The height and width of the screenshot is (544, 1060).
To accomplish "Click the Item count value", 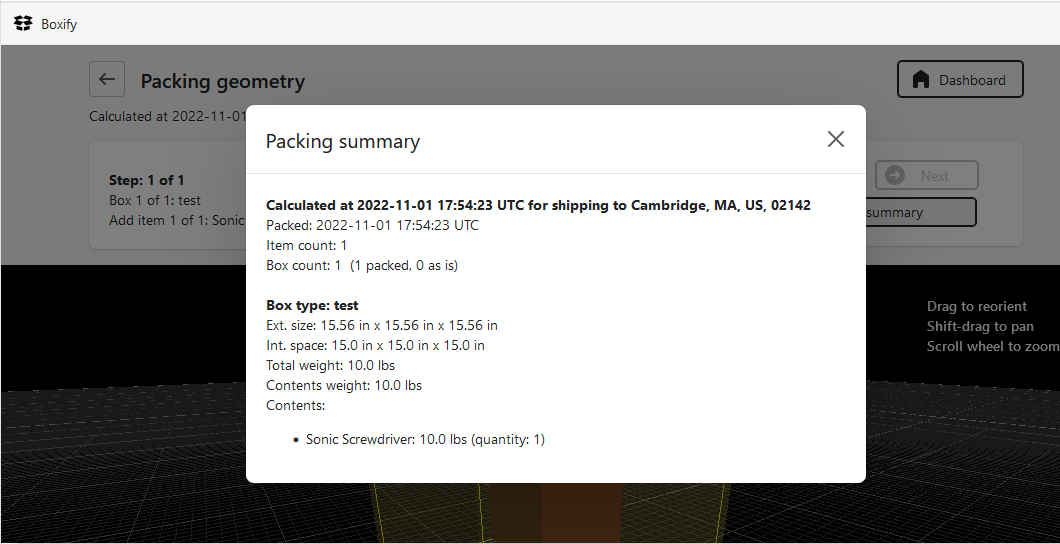I will pos(344,245).
